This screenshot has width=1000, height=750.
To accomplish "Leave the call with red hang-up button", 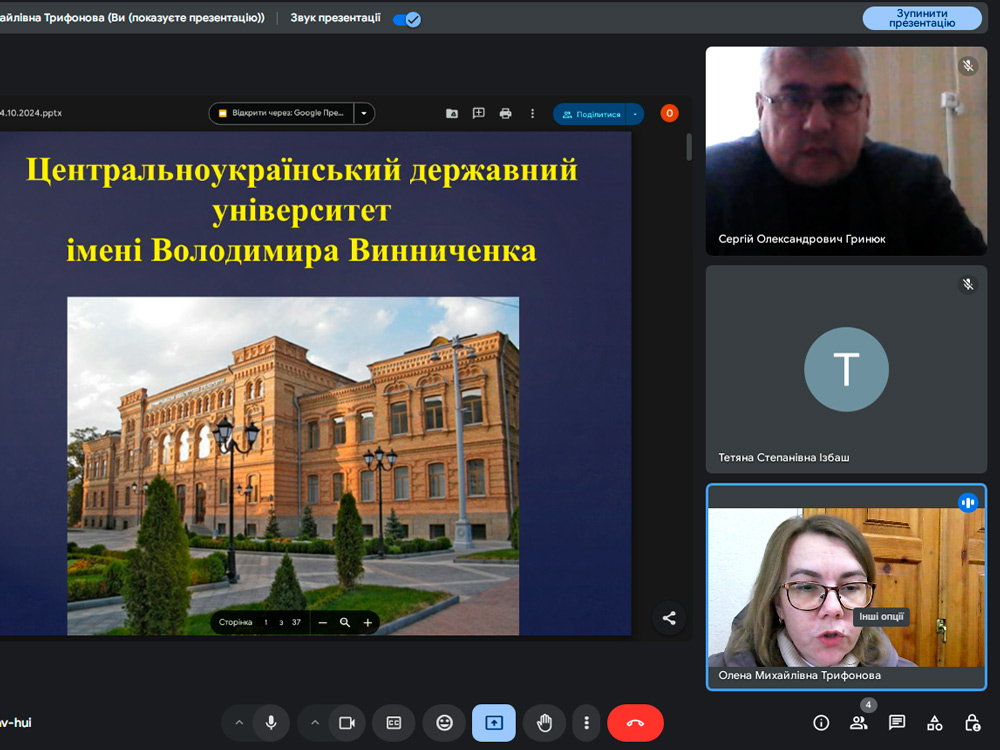I will pos(635,722).
